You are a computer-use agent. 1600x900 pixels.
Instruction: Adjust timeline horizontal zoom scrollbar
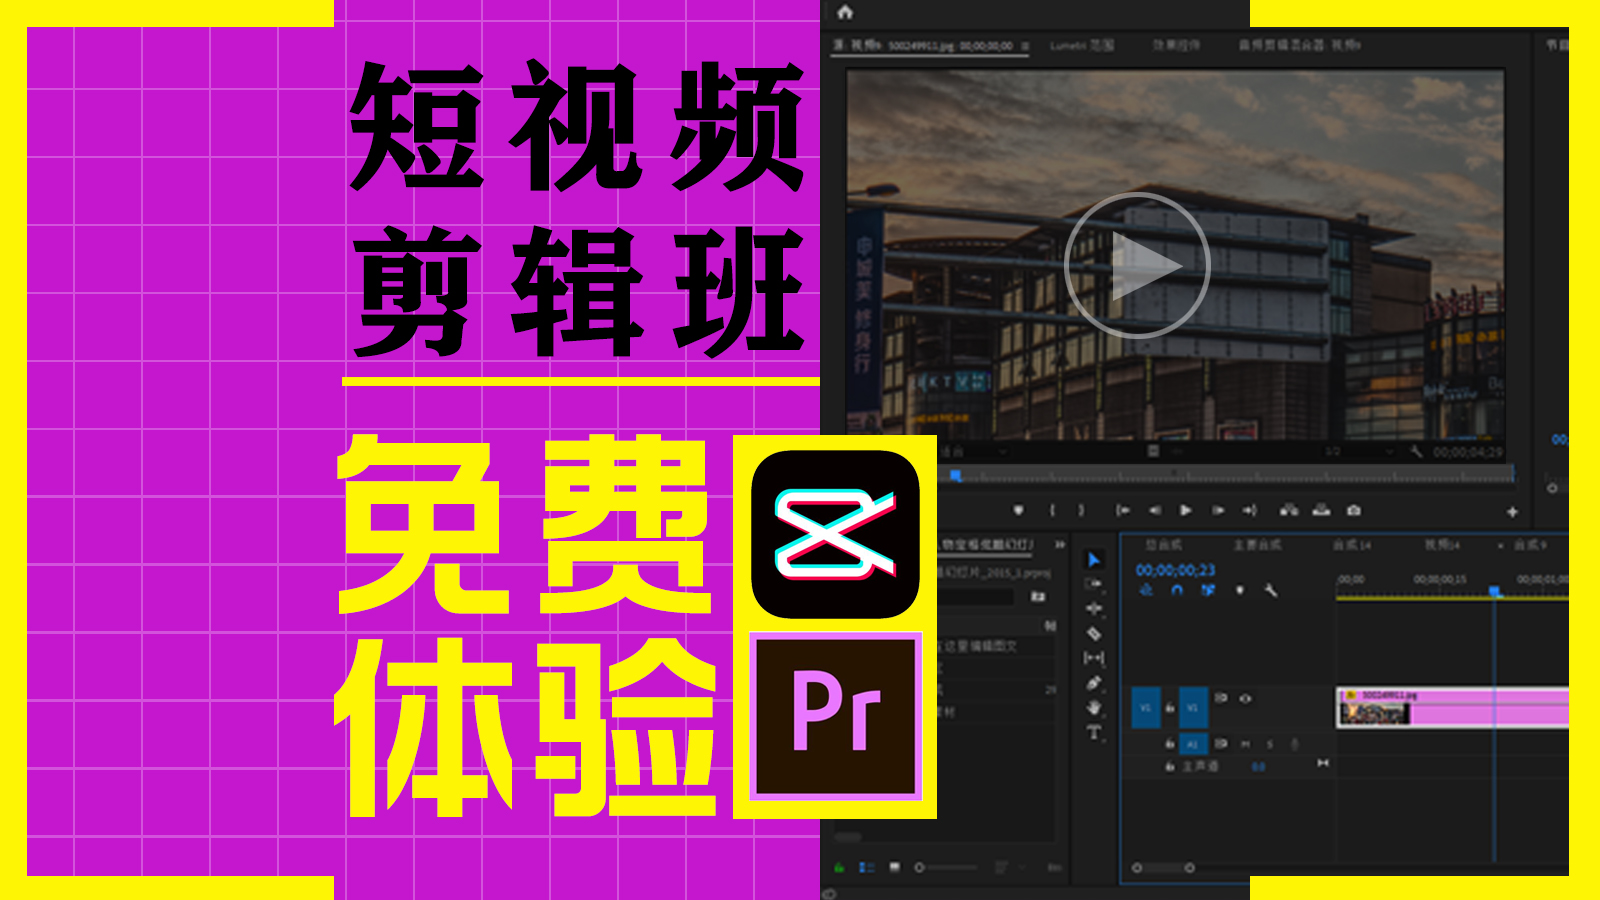(x=1163, y=867)
